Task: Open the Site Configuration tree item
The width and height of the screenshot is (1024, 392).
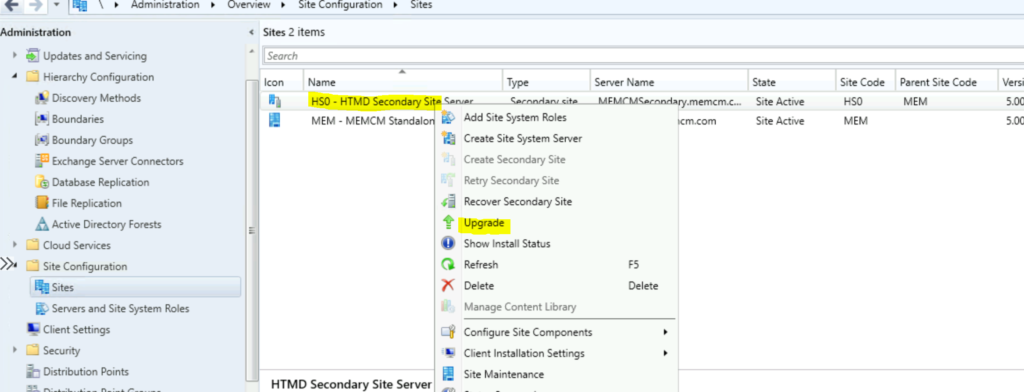Action: coord(85,267)
